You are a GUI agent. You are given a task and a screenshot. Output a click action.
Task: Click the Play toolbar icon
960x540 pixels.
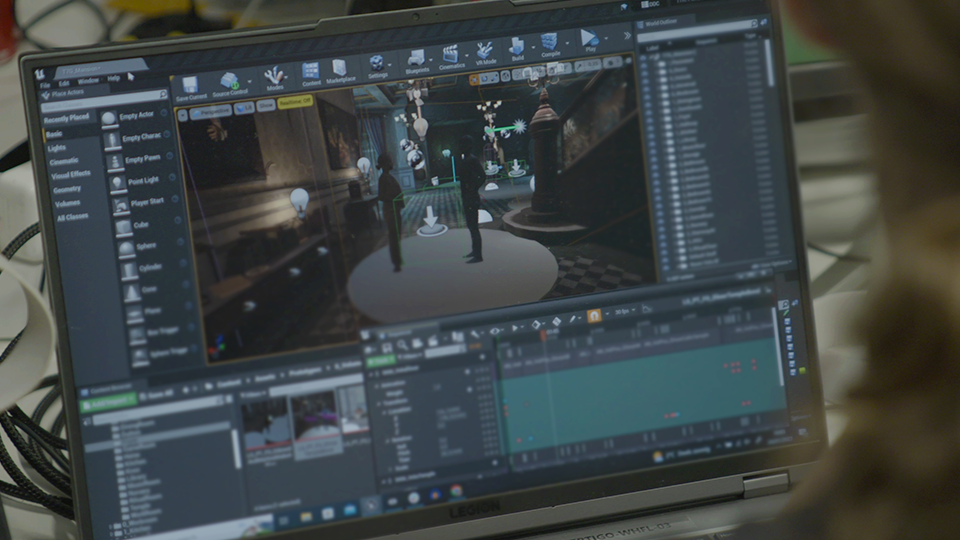[589, 38]
